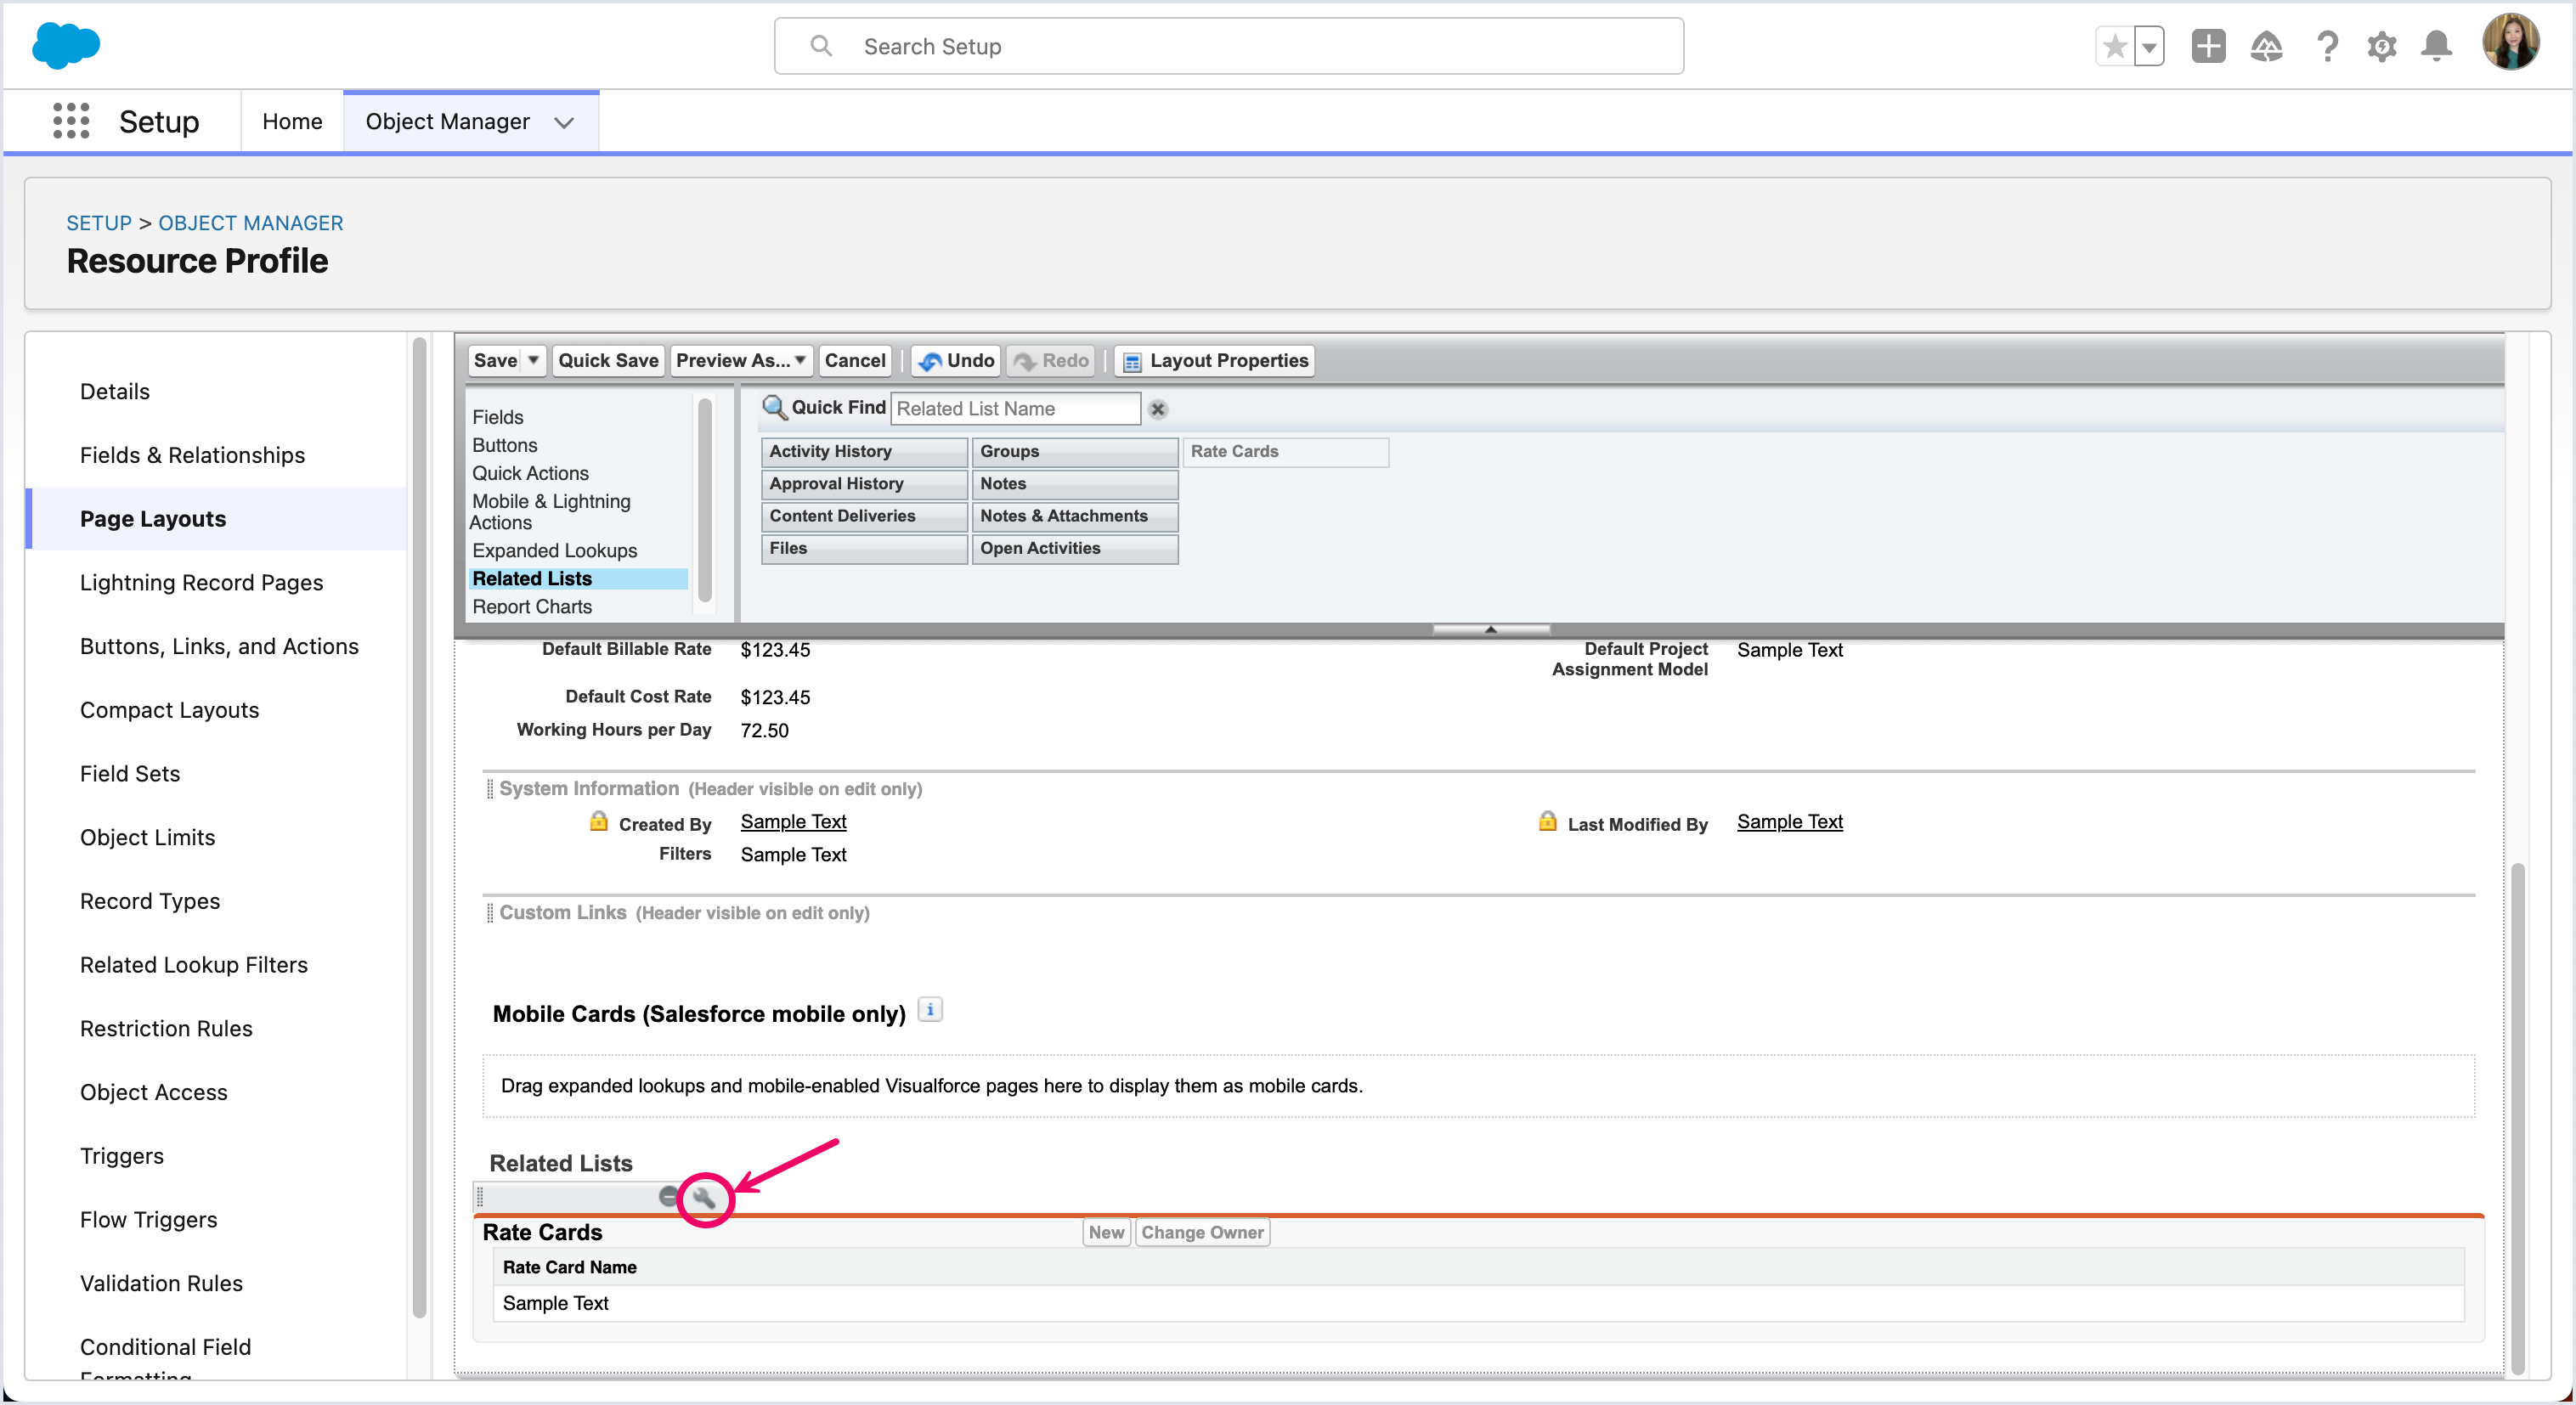The width and height of the screenshot is (2576, 1405).
Task: Open Buttons, Links, and Actions in the sidebar
Action: pyautogui.click(x=219, y=646)
